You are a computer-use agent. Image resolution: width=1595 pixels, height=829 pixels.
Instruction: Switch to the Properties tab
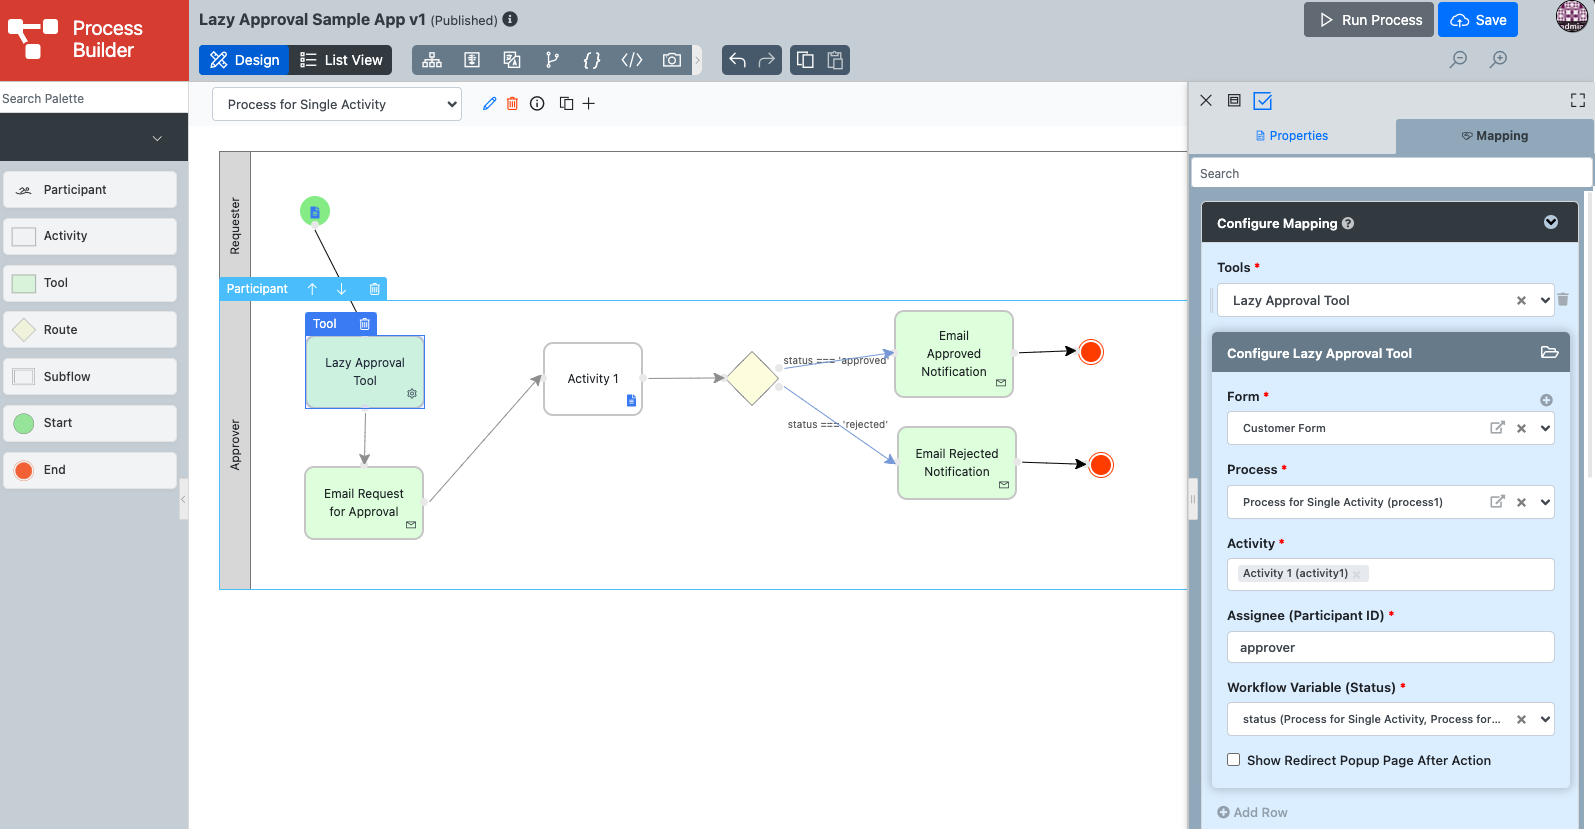[1292, 136]
